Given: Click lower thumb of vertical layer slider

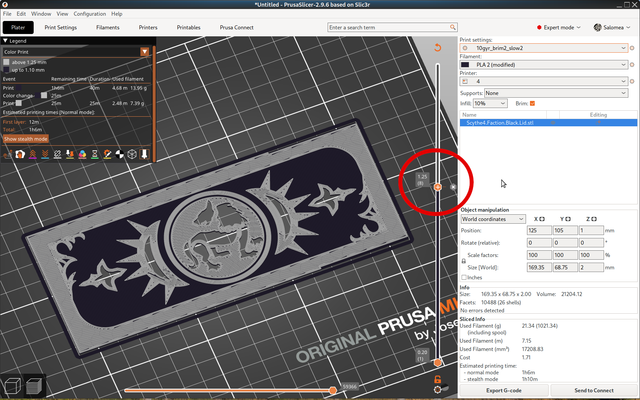Looking at the screenshot, I should point(438,362).
